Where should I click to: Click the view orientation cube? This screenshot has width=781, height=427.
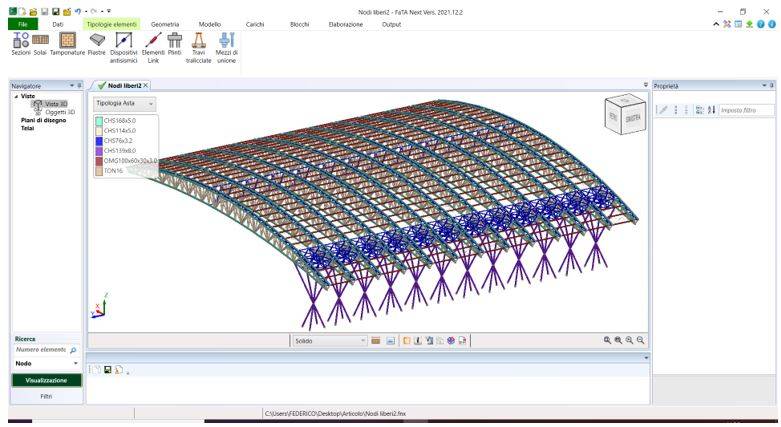click(625, 116)
